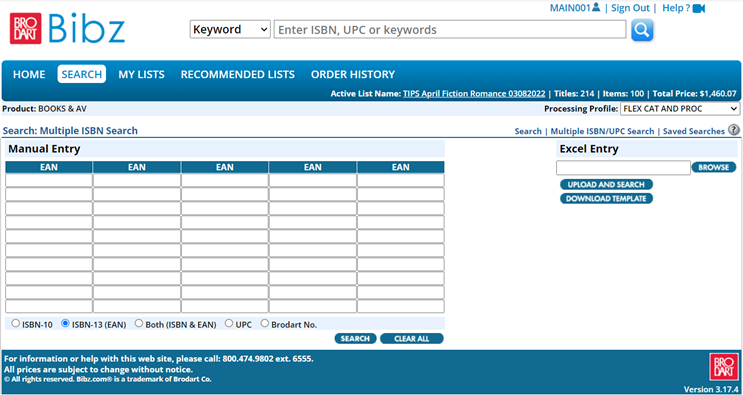The image size is (743, 395).
Task: Click the Product: BOOKS & AV label
Action: [x=45, y=108]
